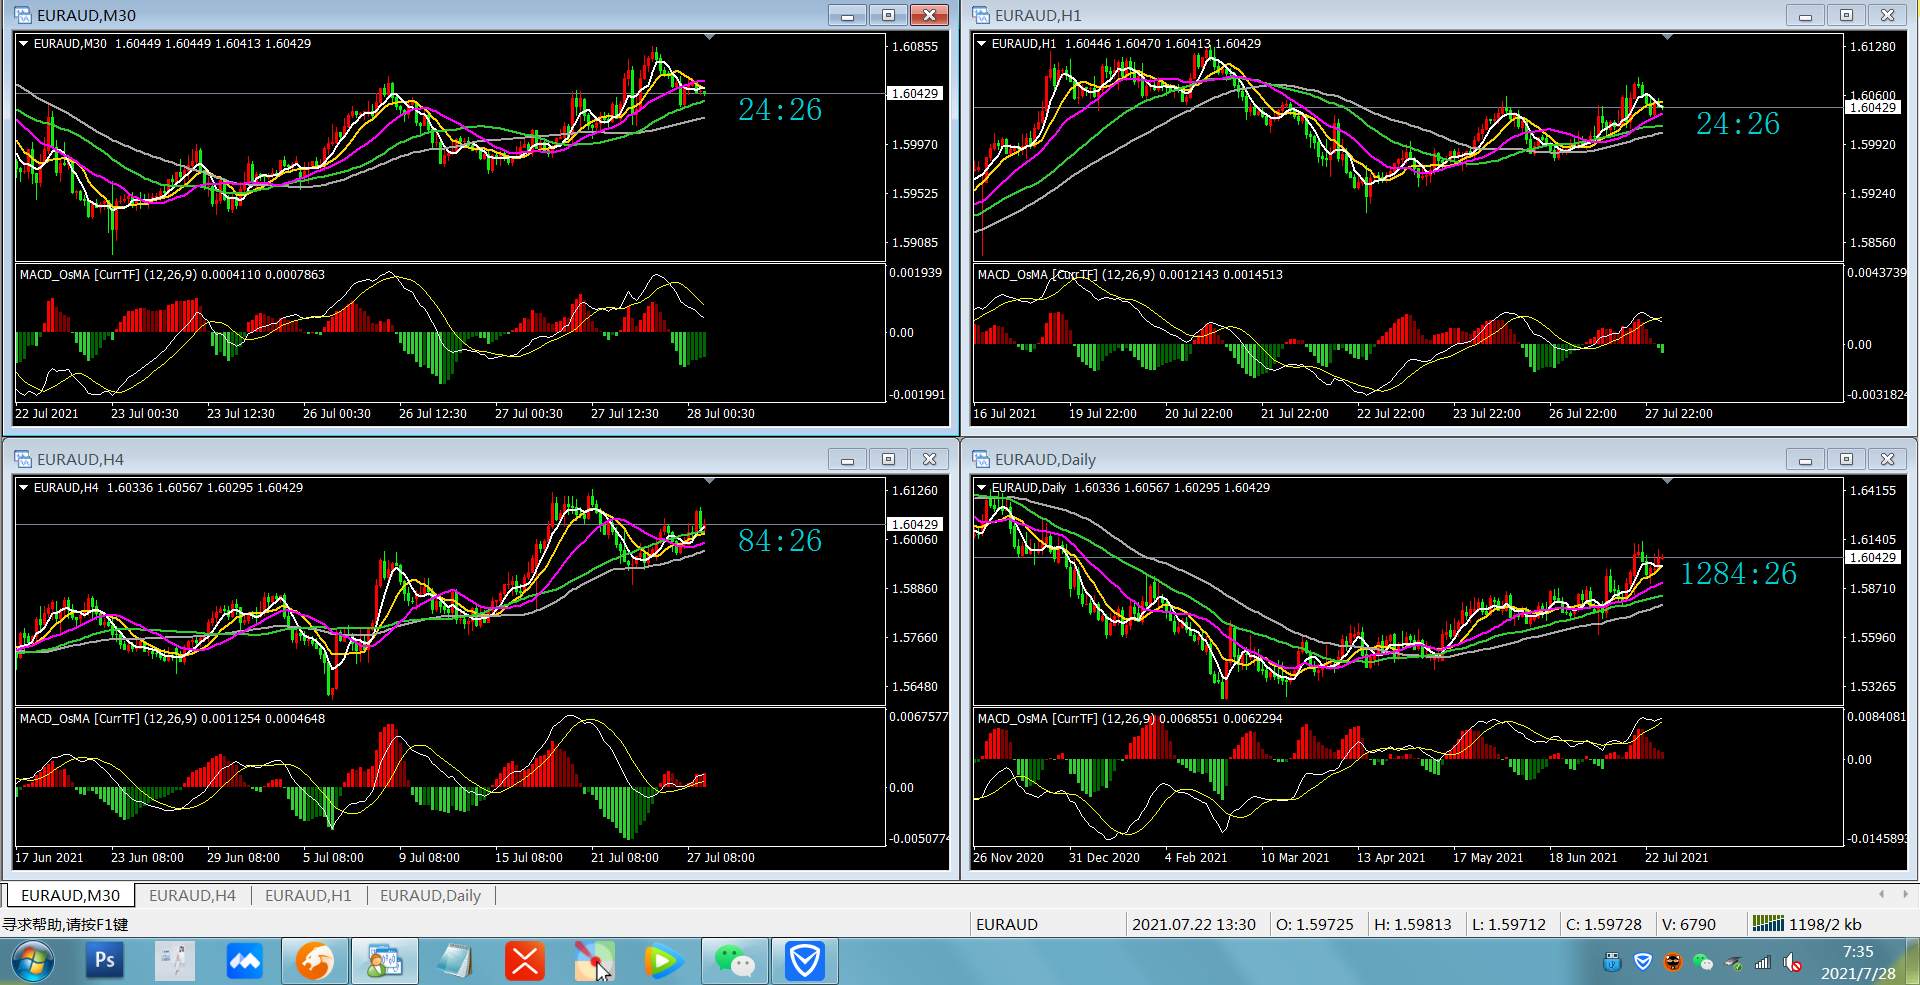Open the orange browser taskbar icon
The width and height of the screenshot is (1920, 985).
[x=314, y=962]
